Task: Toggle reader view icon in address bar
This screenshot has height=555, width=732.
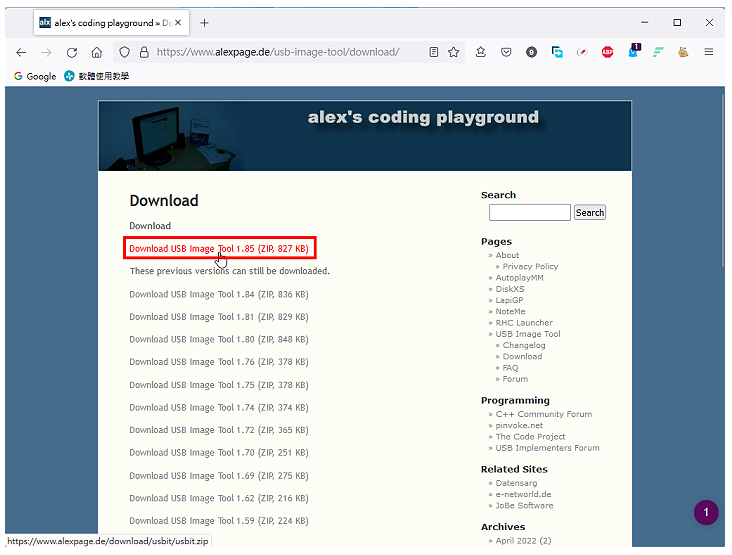Action: click(434, 52)
